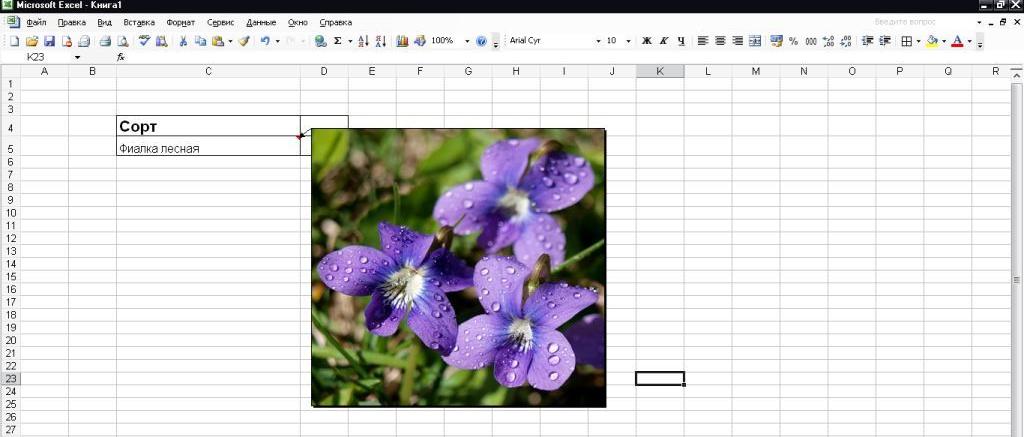This screenshot has width=1024, height=437.
Task: Open the Chart Wizard icon
Action: (x=402, y=41)
